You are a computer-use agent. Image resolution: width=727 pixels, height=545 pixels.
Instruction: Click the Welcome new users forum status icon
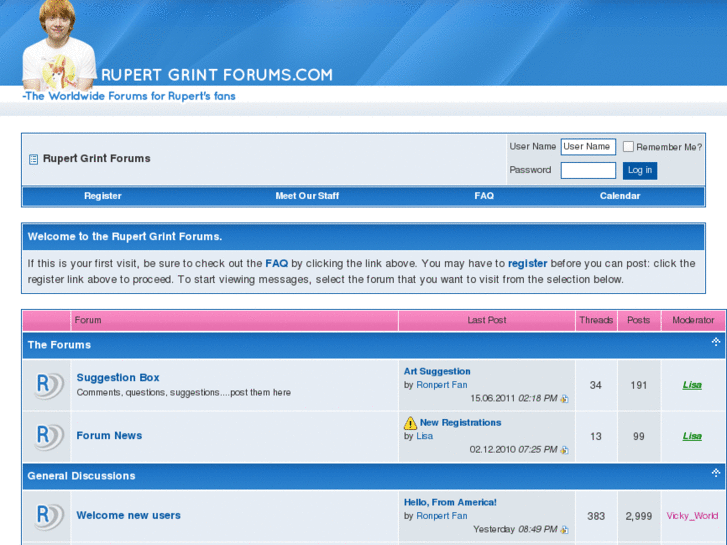48,516
